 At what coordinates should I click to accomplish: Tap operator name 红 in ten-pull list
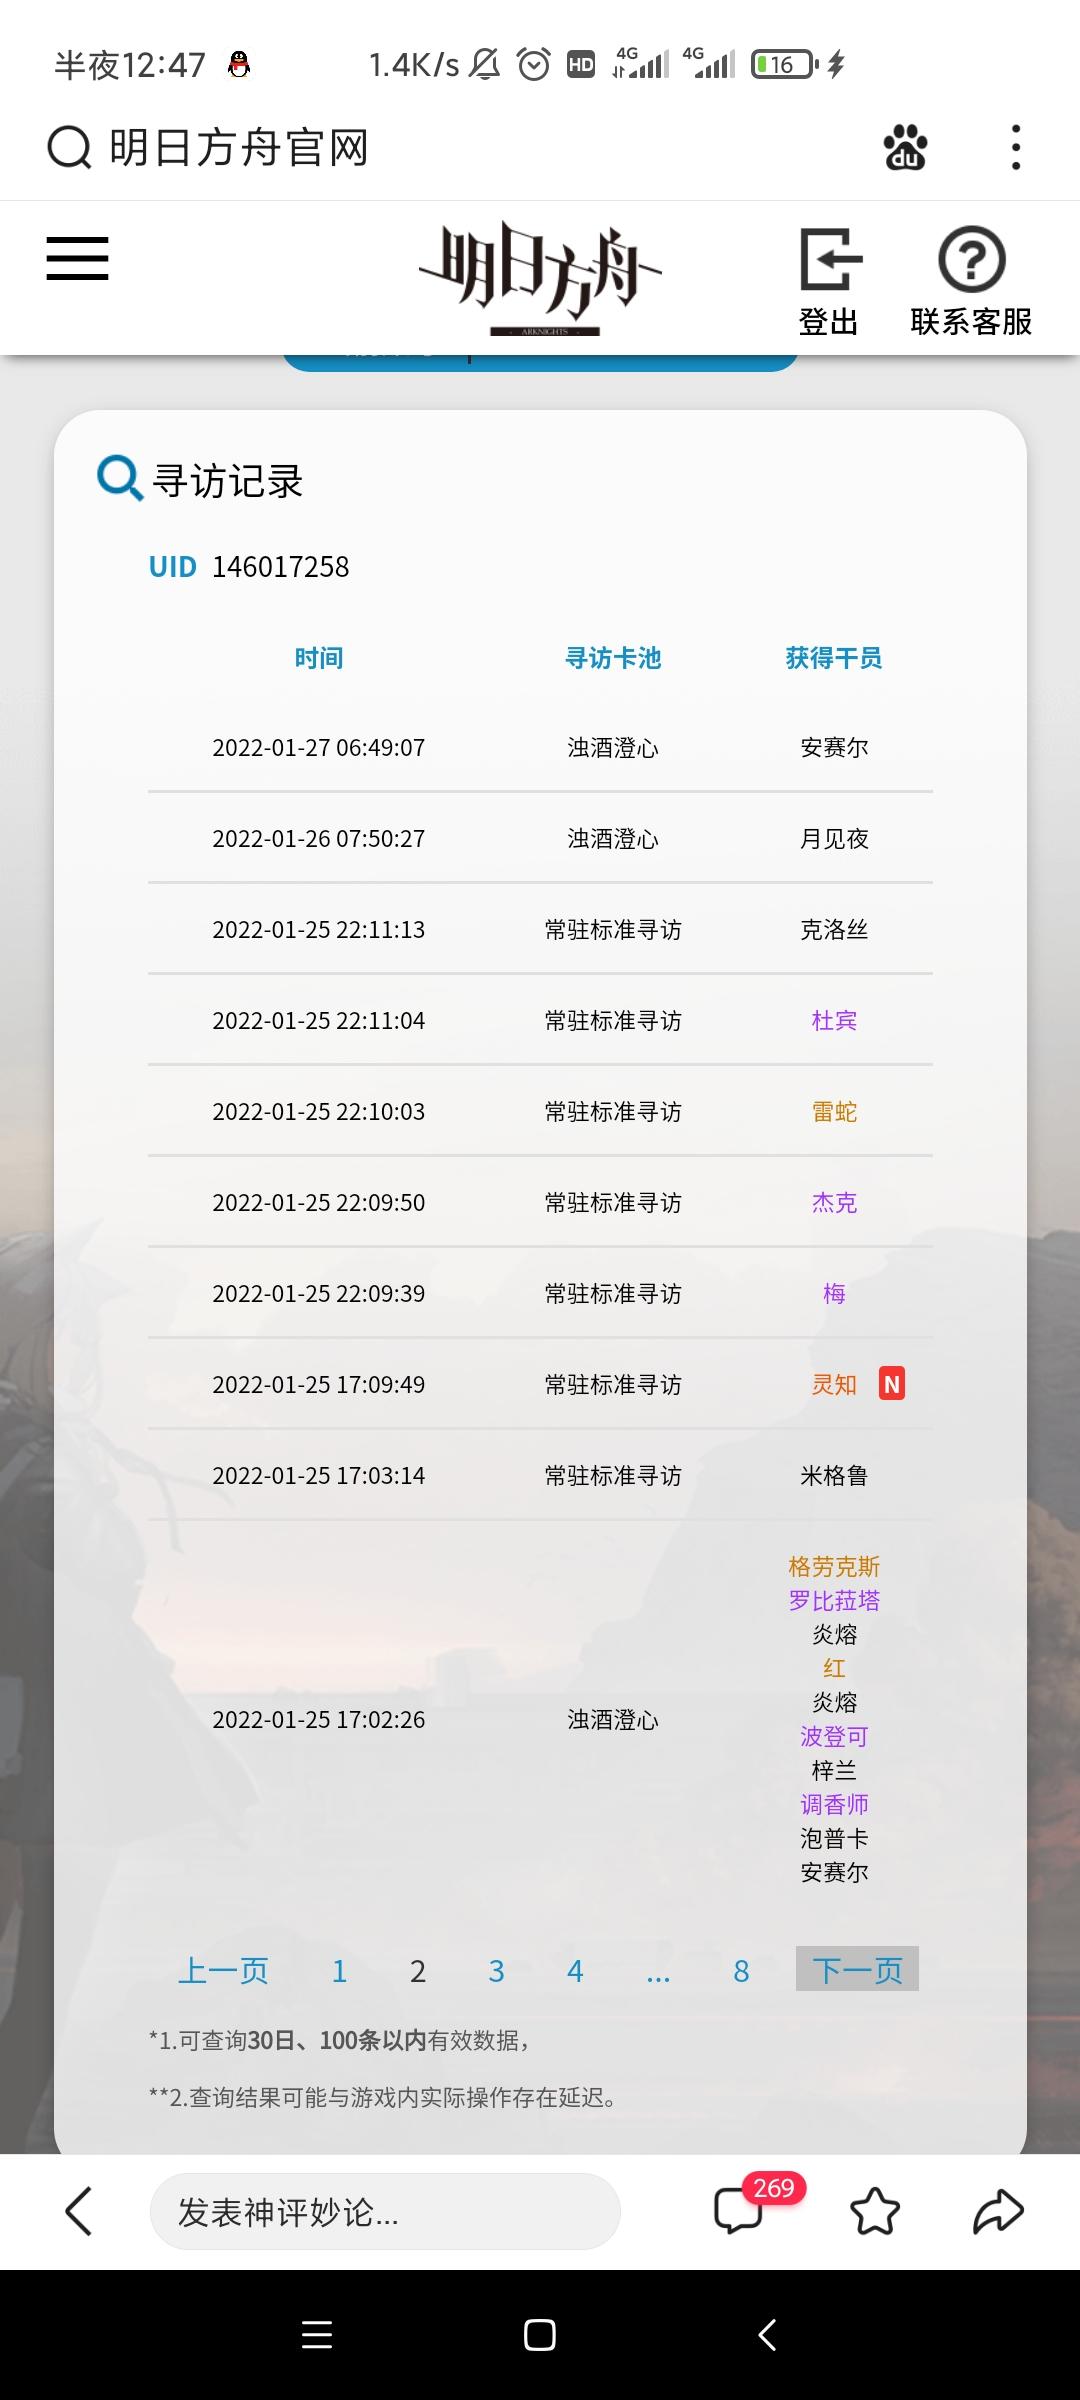click(x=834, y=1669)
